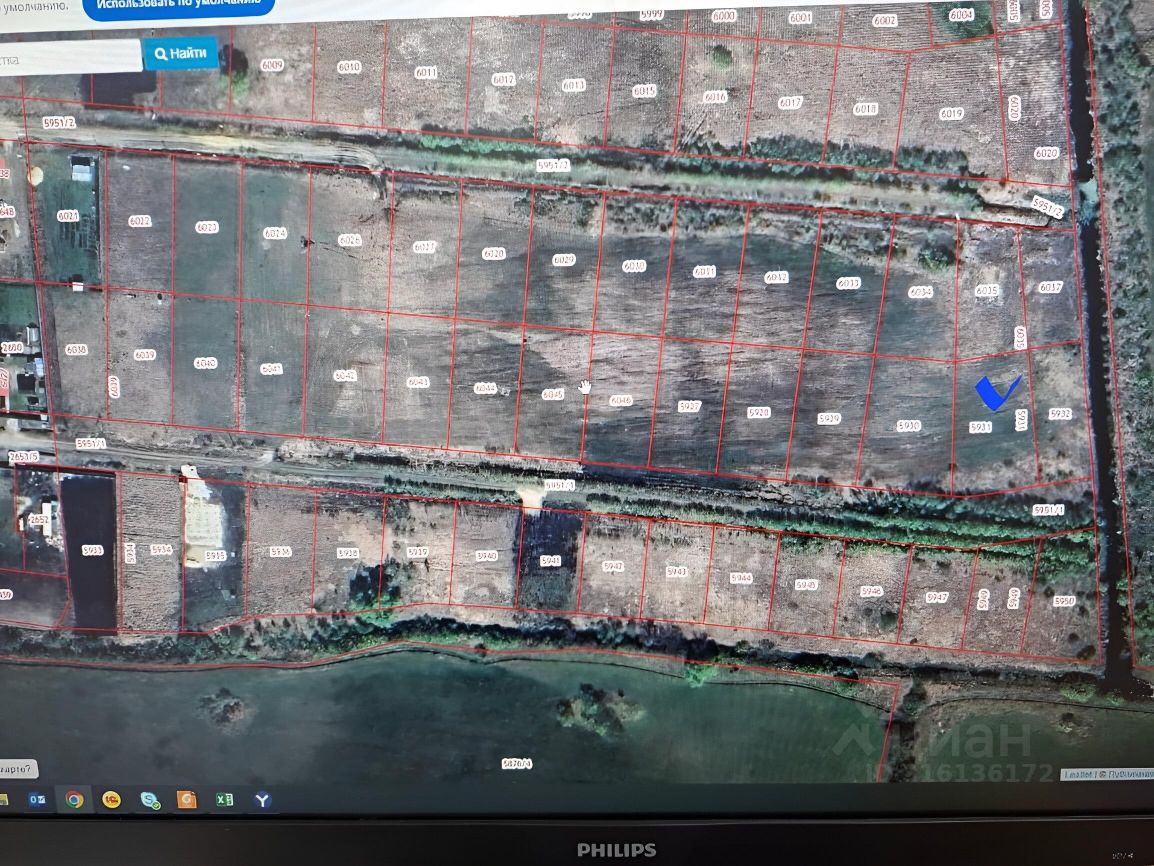Select parcel label 5938 on map
1154x866 pixels.
pos(347,553)
